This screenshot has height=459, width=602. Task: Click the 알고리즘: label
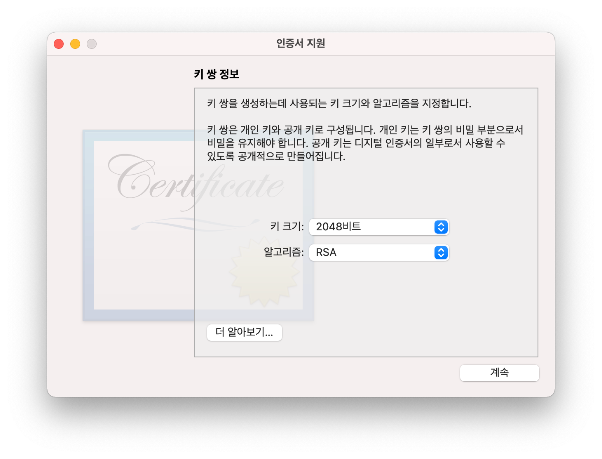pyautogui.click(x=283, y=252)
